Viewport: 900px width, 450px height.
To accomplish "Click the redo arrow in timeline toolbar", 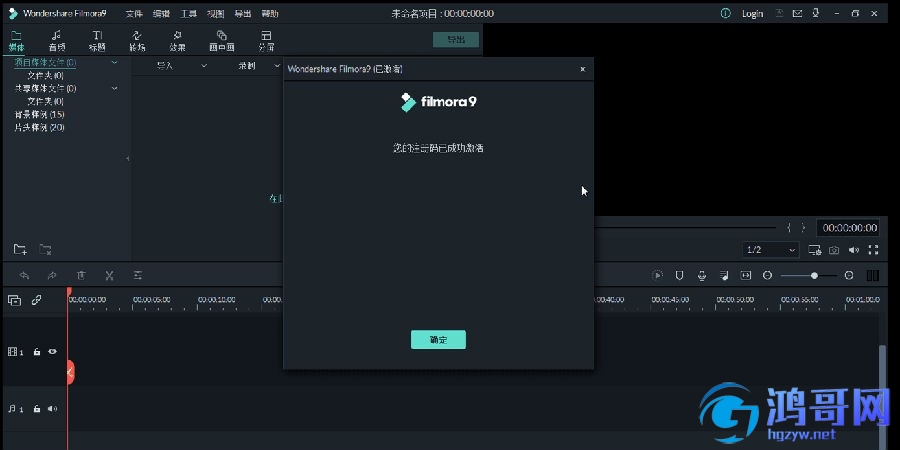I will pyautogui.click(x=52, y=276).
